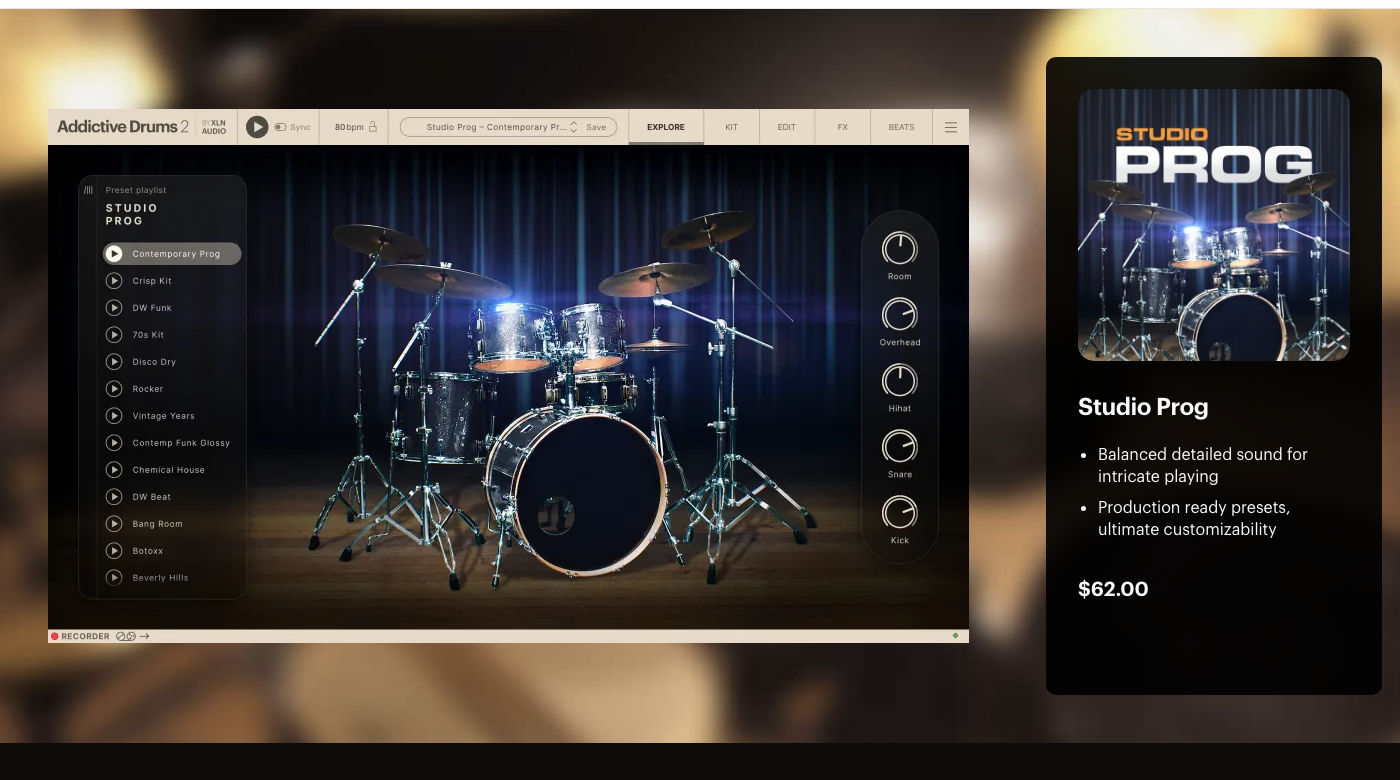Image resolution: width=1400 pixels, height=780 pixels.
Task: Open the FX tab
Action: click(x=843, y=127)
